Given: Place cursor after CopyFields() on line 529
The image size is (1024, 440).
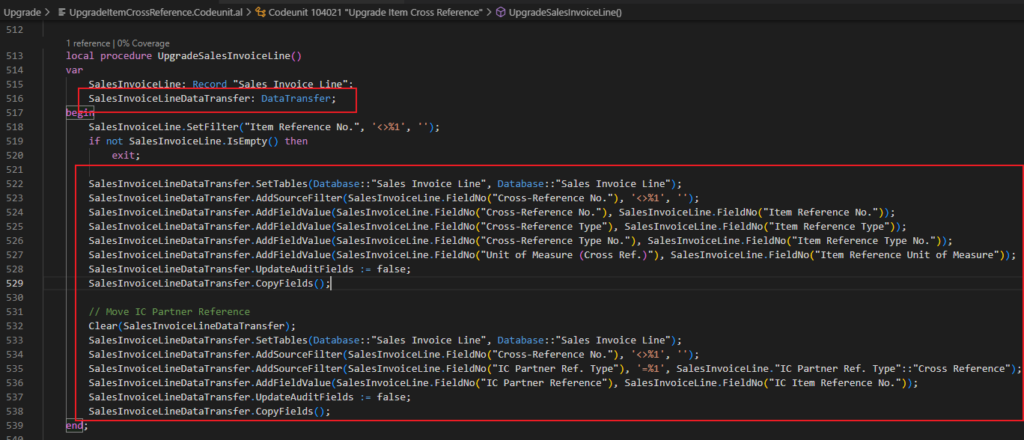Looking at the screenshot, I should tap(331, 284).
